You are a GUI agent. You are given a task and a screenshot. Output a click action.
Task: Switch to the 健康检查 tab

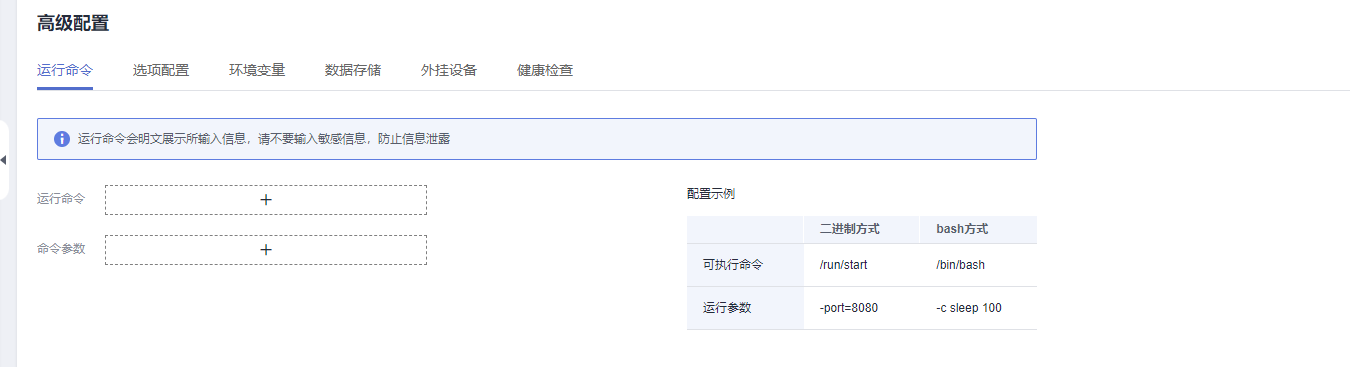click(545, 70)
